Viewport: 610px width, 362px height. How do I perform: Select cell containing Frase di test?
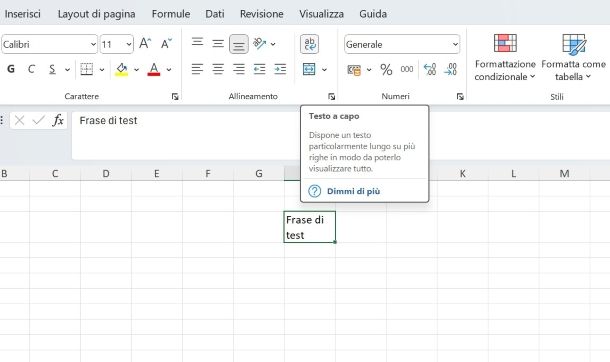pos(310,227)
